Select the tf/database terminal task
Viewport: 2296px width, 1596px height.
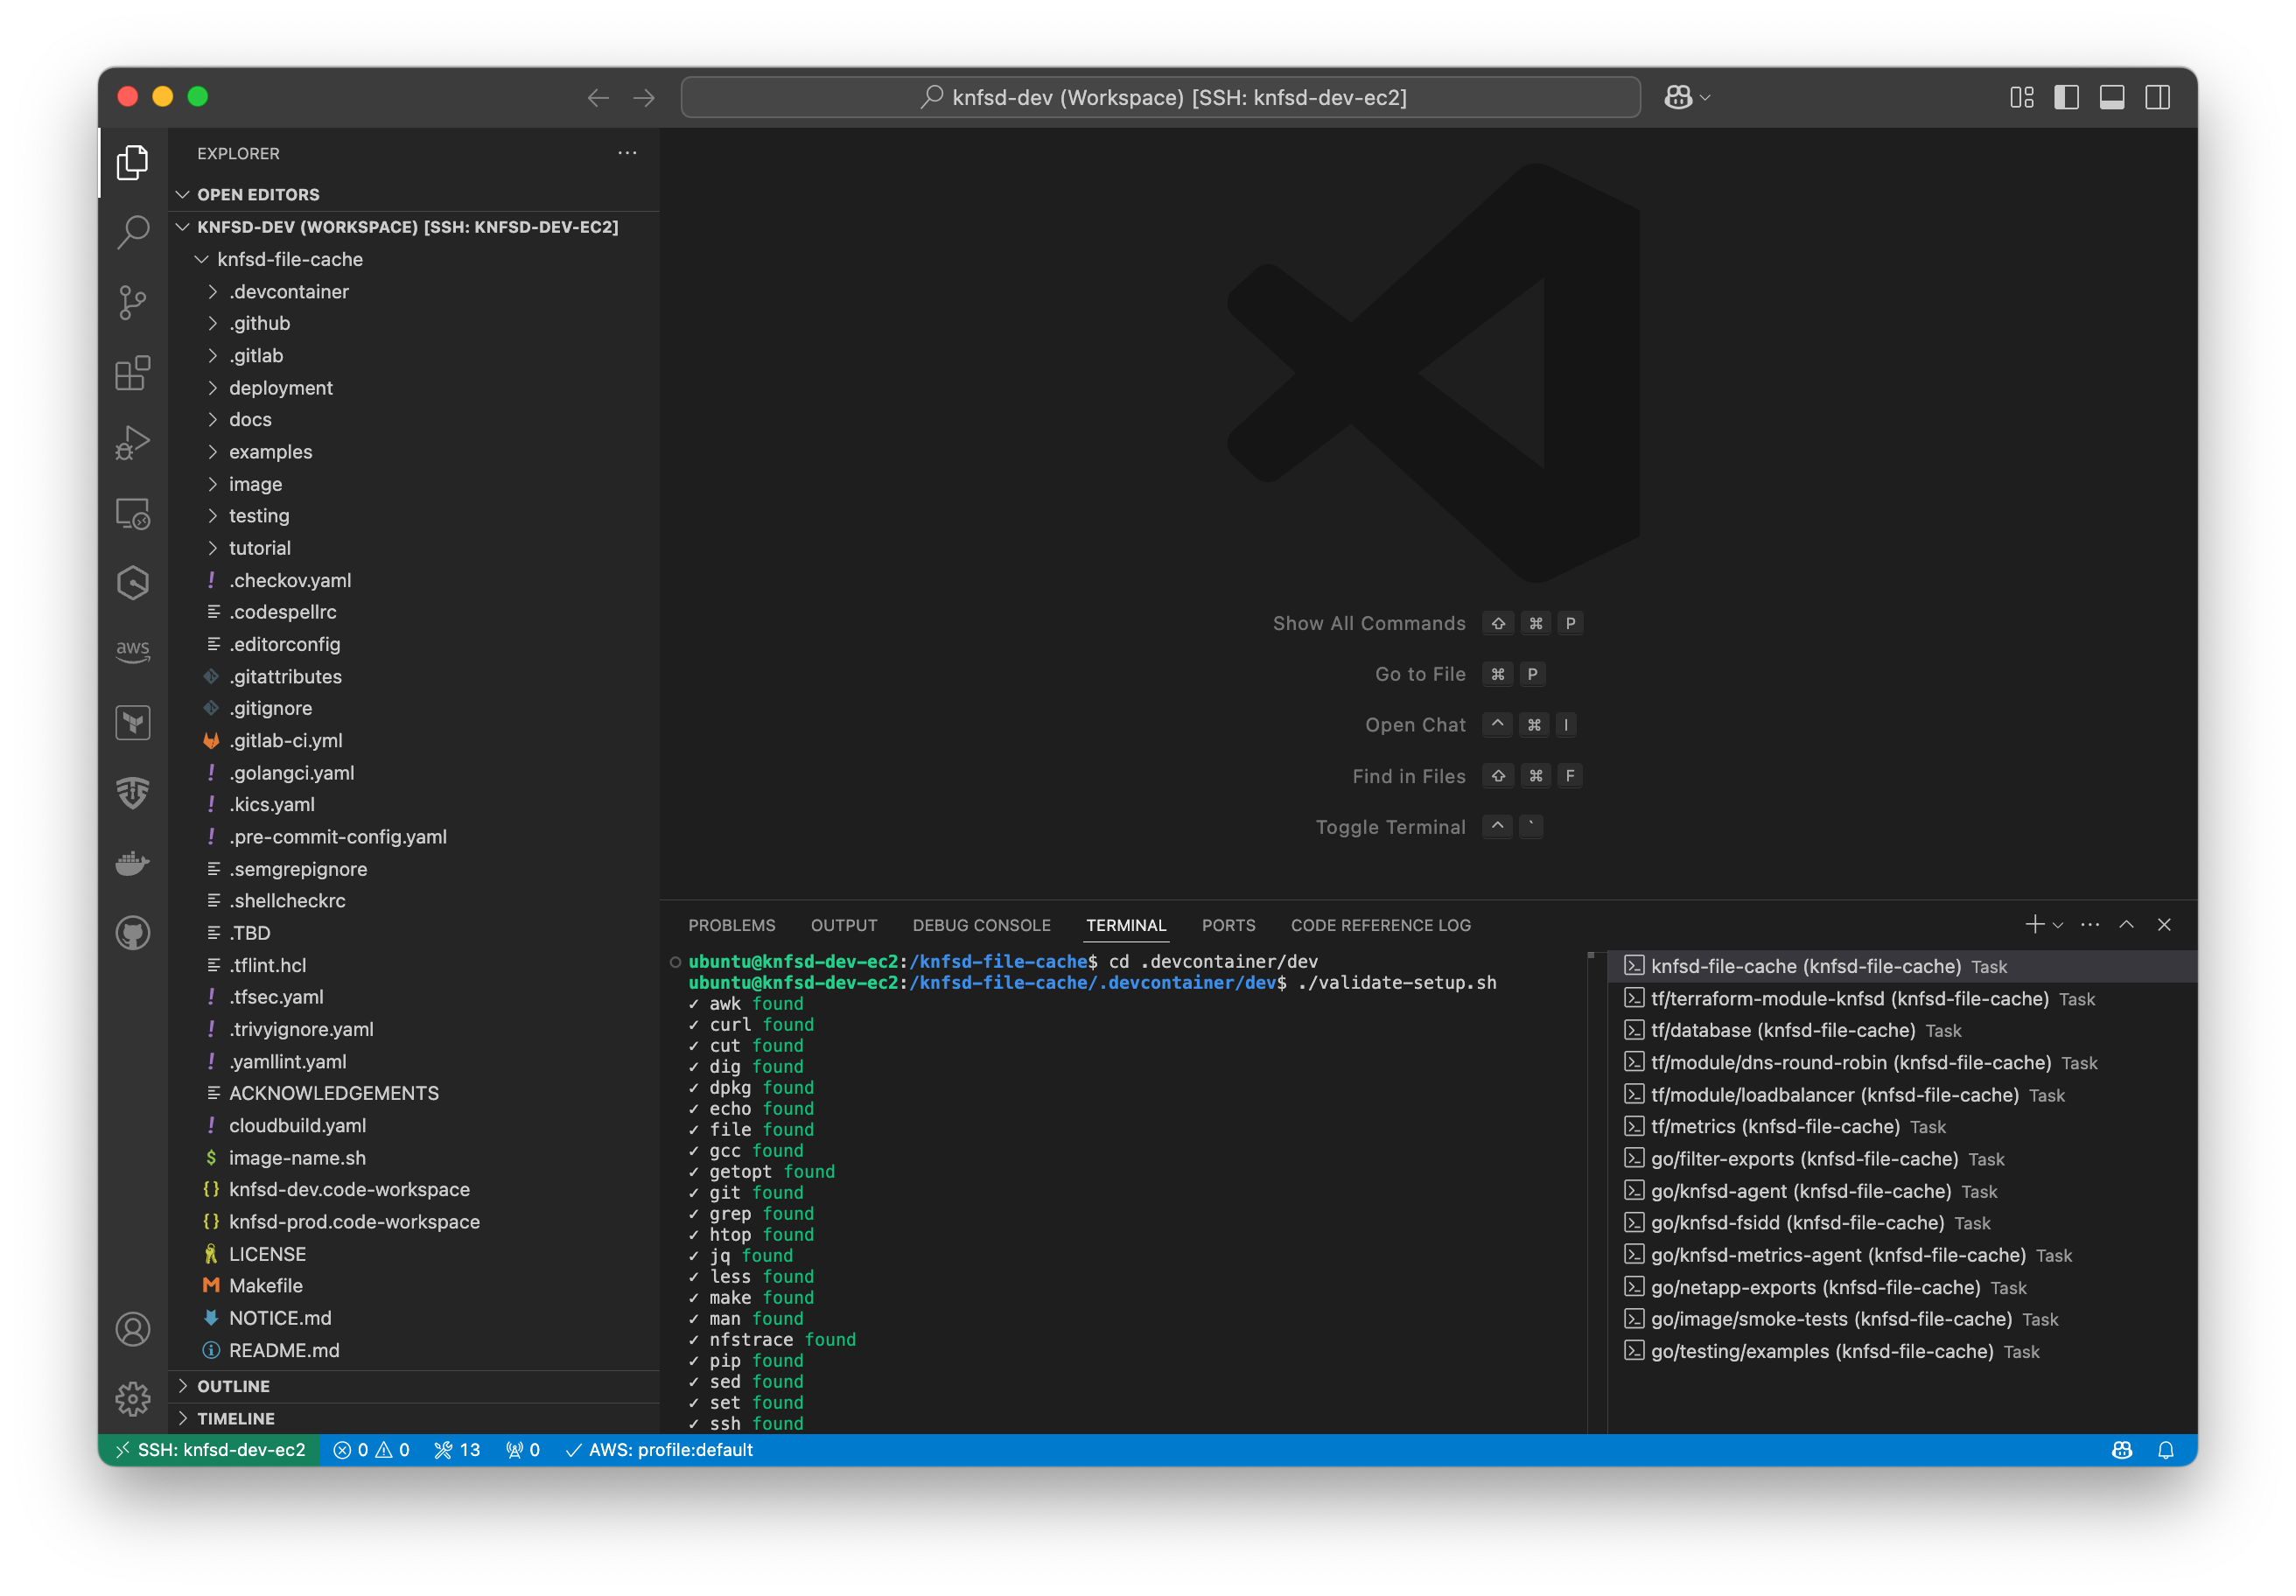(1902, 1030)
